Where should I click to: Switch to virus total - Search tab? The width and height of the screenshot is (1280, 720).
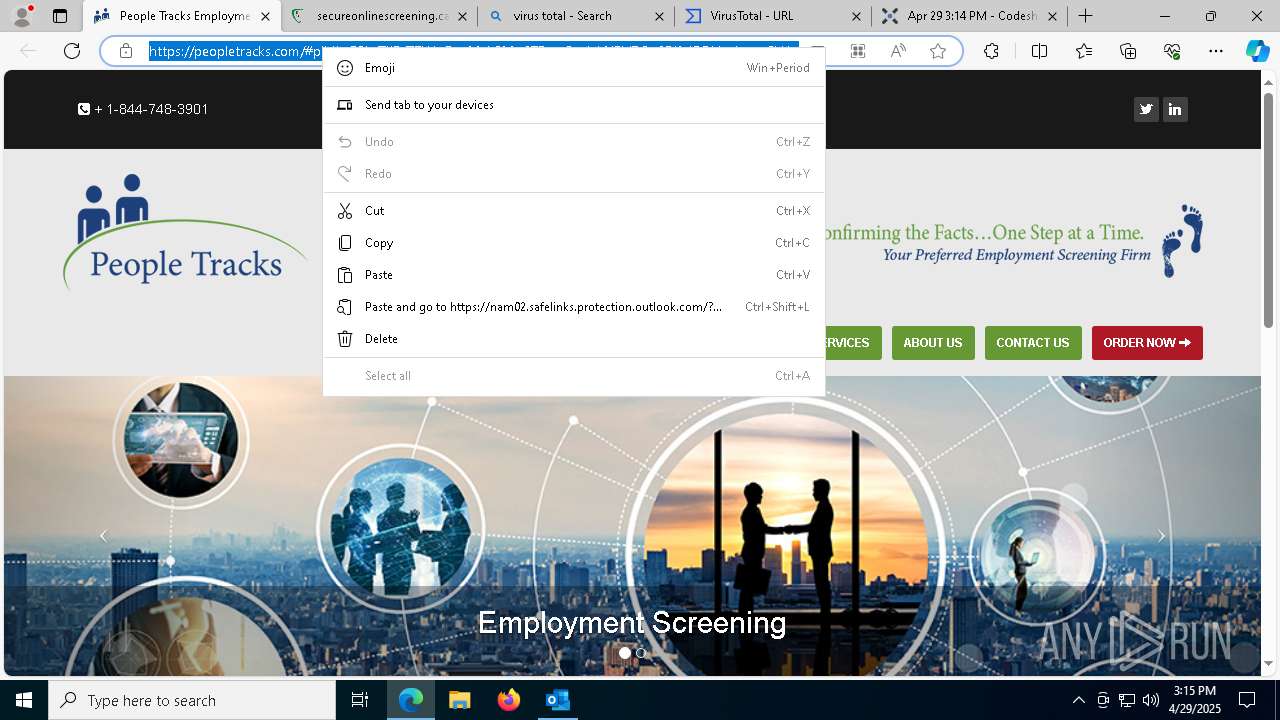click(x=576, y=16)
